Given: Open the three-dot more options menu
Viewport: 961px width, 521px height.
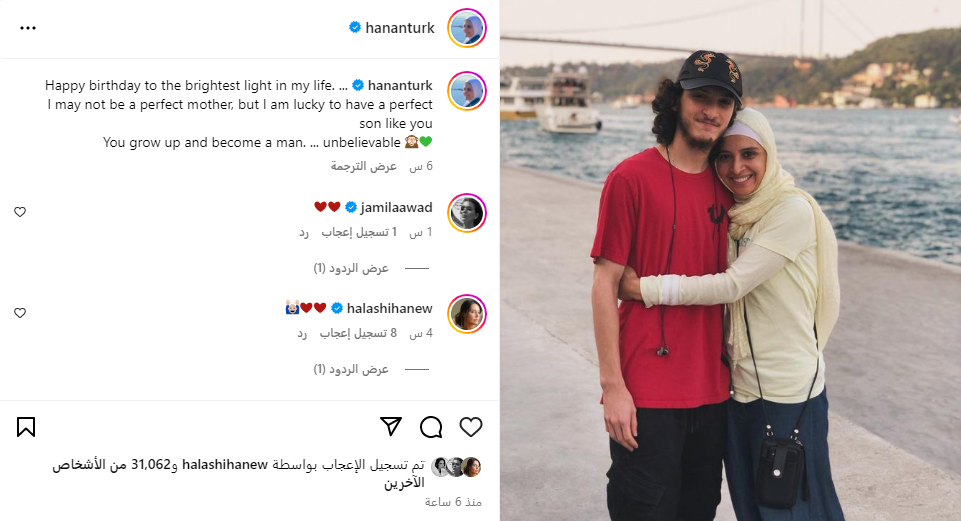Looking at the screenshot, I should tap(28, 28).
